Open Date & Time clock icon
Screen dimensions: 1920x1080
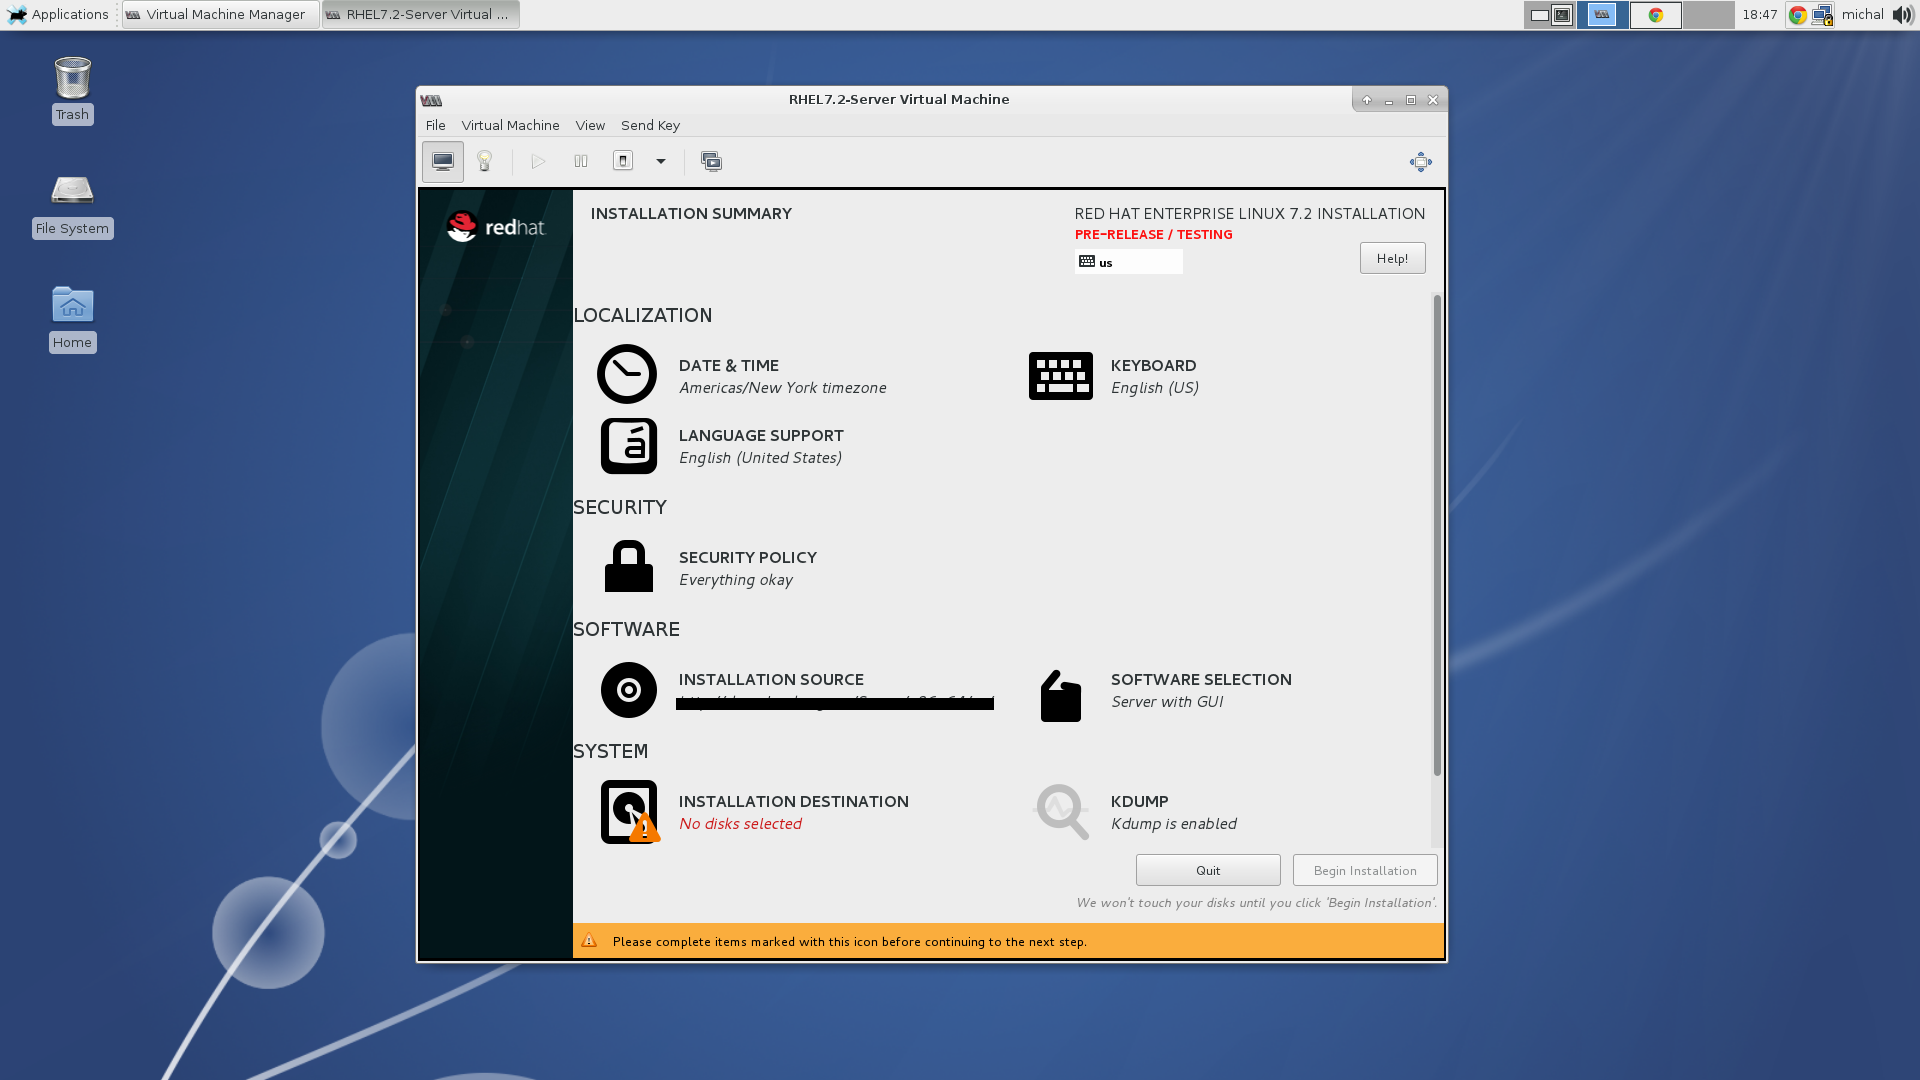[x=627, y=374]
